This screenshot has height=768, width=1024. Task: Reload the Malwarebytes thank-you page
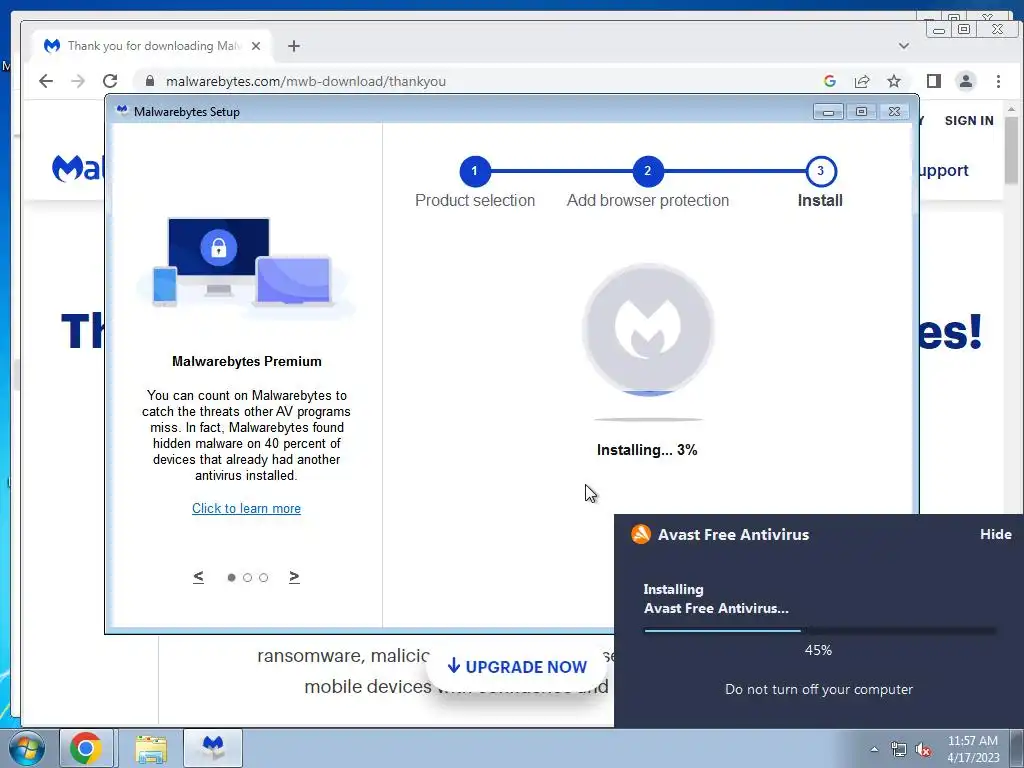click(x=110, y=81)
